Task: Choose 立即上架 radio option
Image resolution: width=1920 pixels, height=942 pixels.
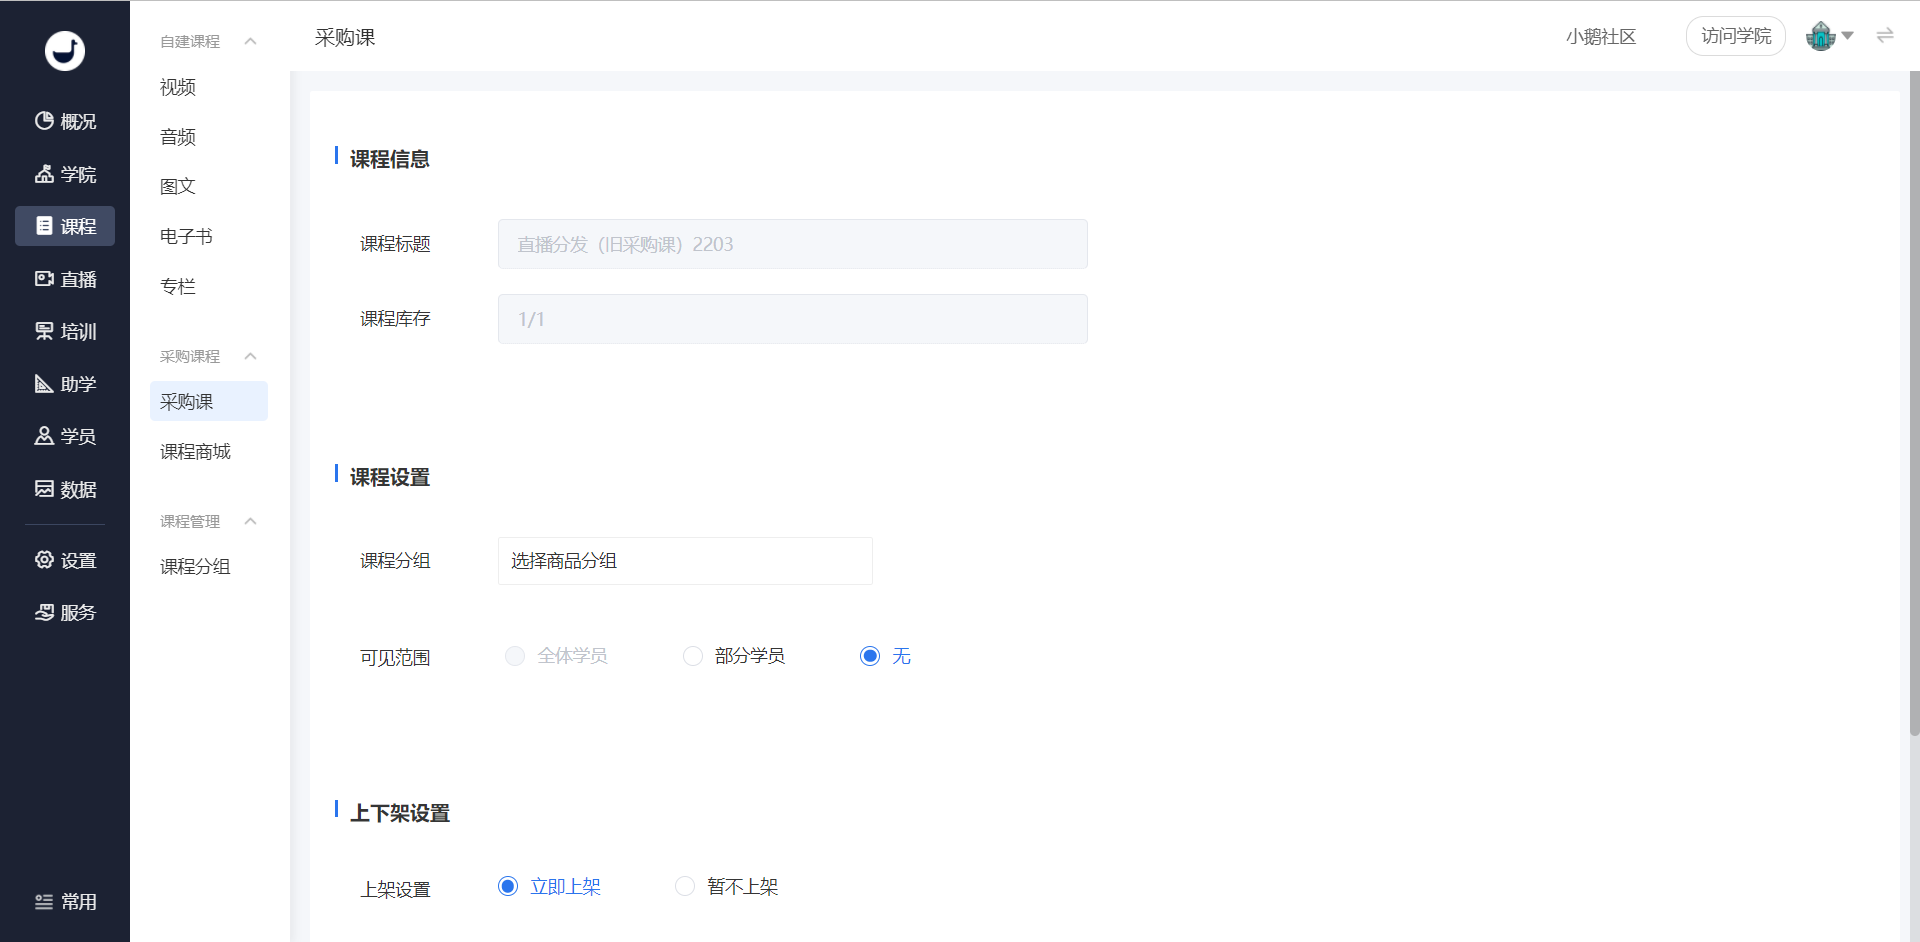Action: pos(508,886)
